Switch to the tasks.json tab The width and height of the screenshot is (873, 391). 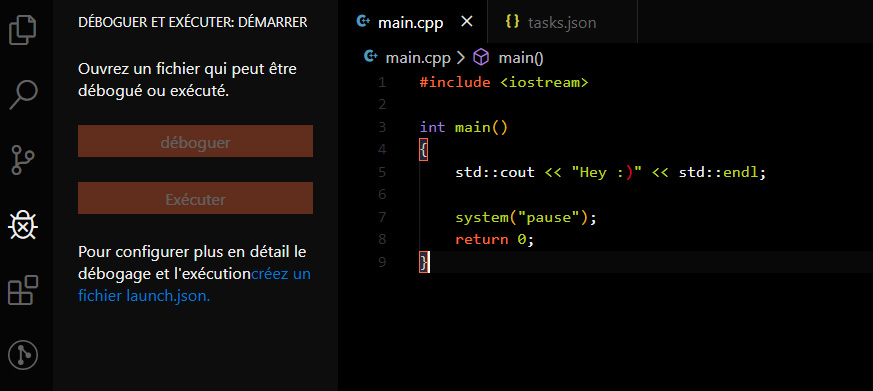(x=562, y=22)
